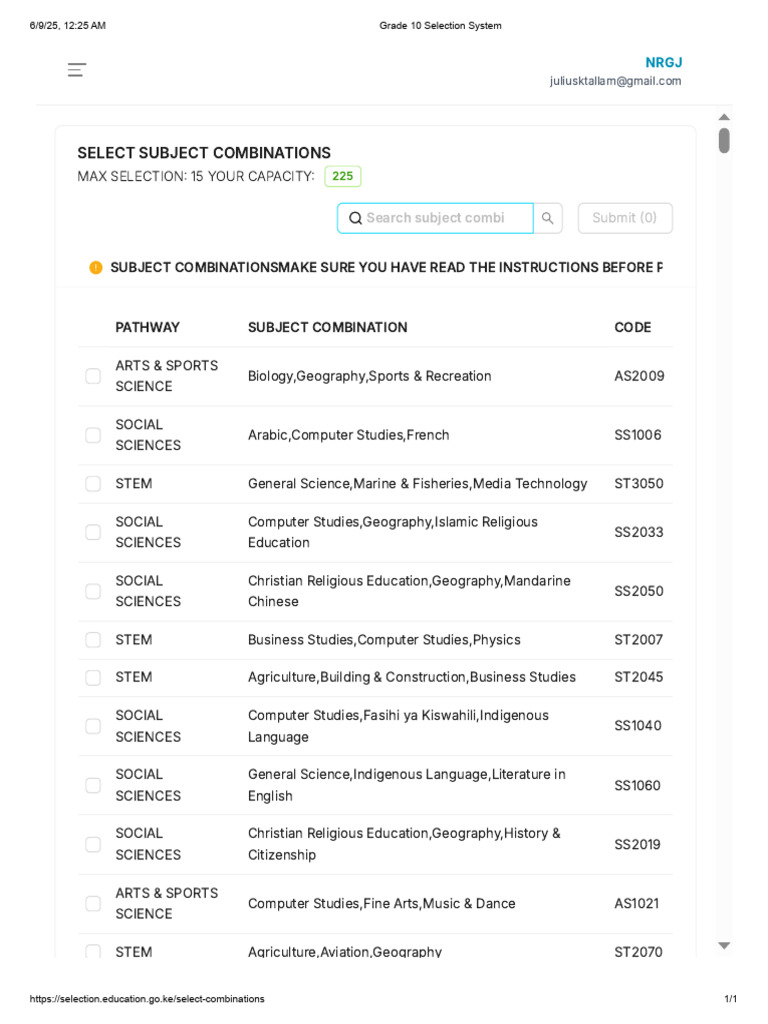The width and height of the screenshot is (768, 1024).
Task: Check the SS1060 Literature in English checkbox
Action: 93,785
